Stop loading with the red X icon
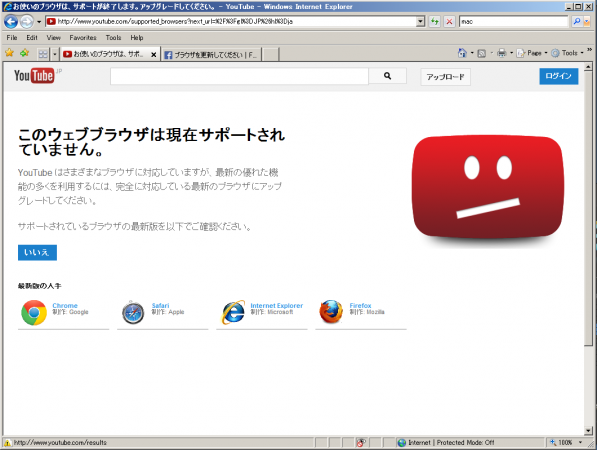The image size is (597, 450). 449,22
